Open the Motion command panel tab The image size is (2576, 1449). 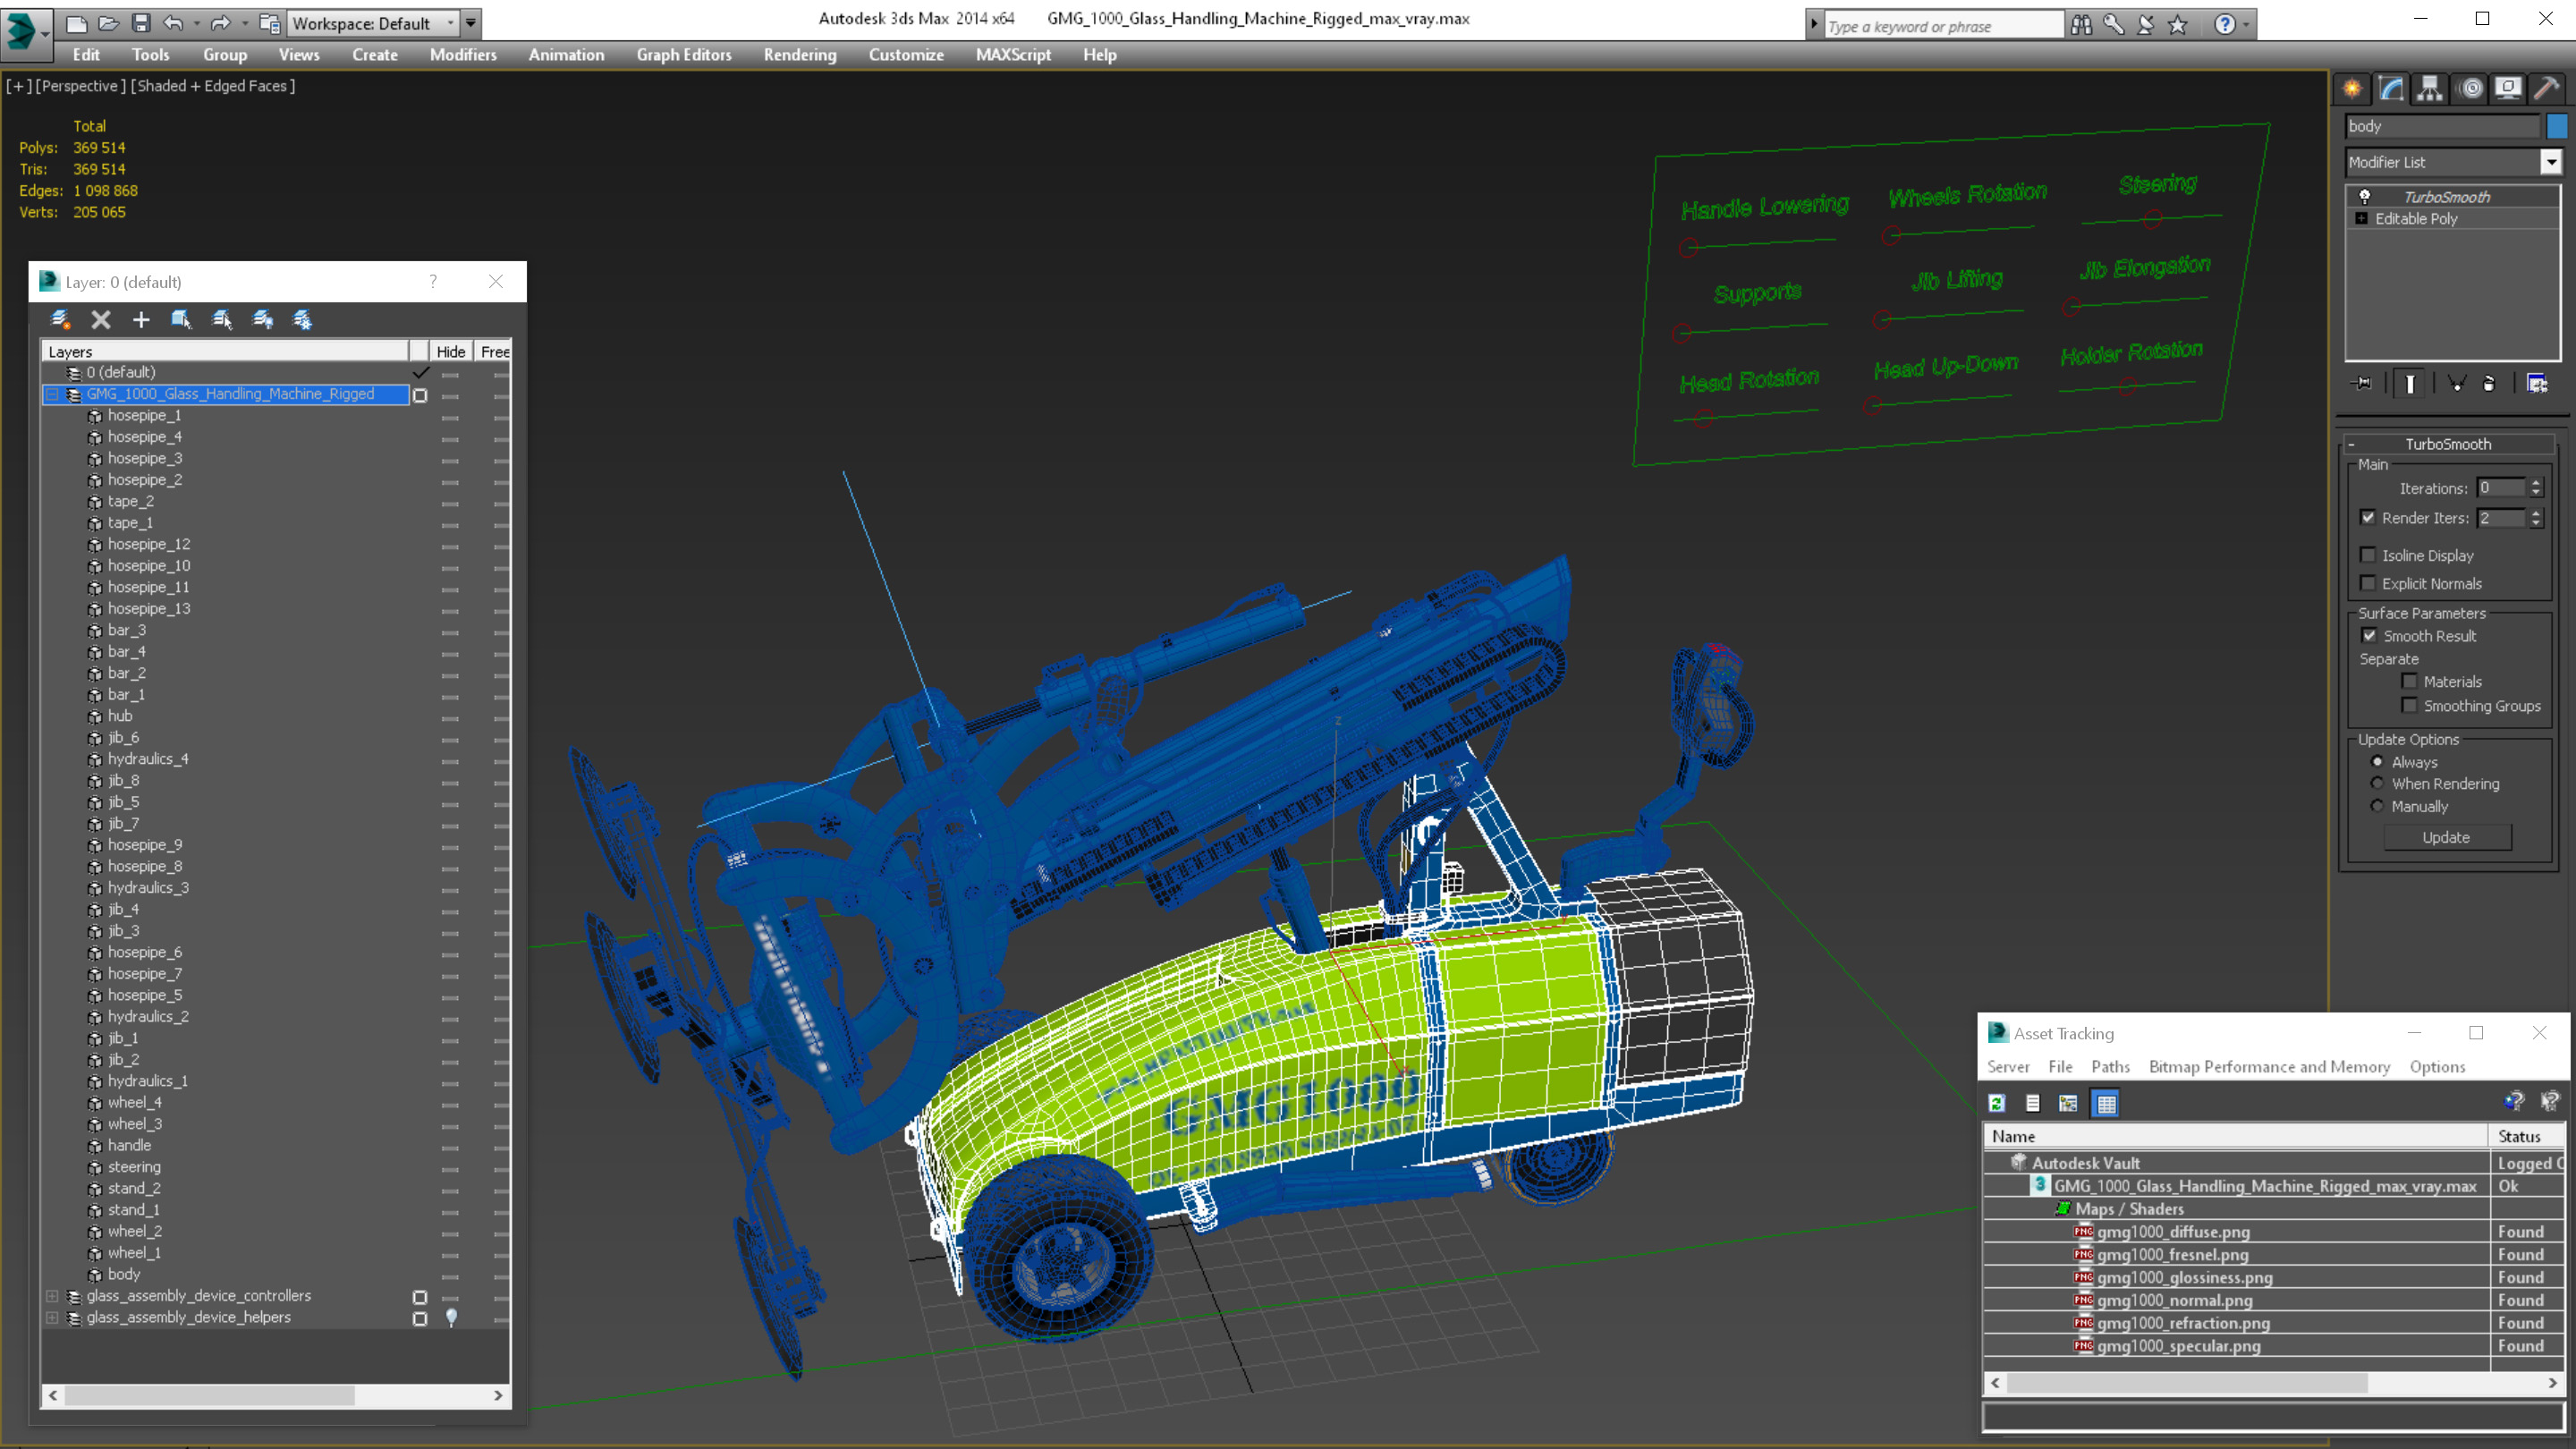(x=2470, y=88)
